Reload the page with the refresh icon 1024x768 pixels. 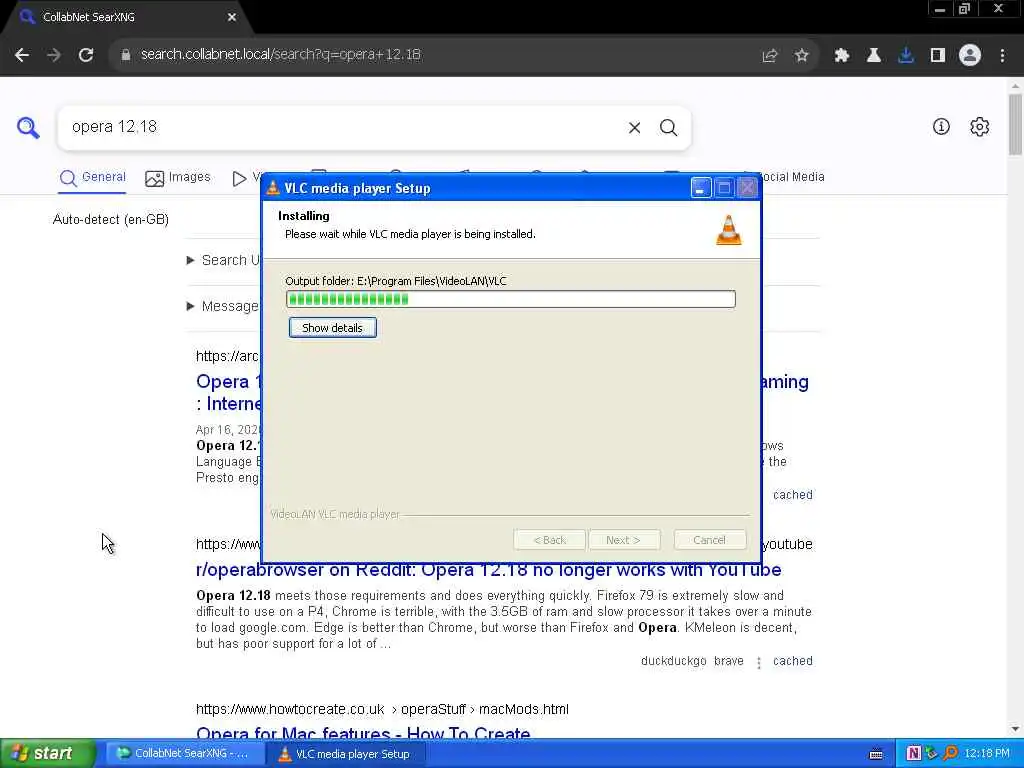click(86, 55)
